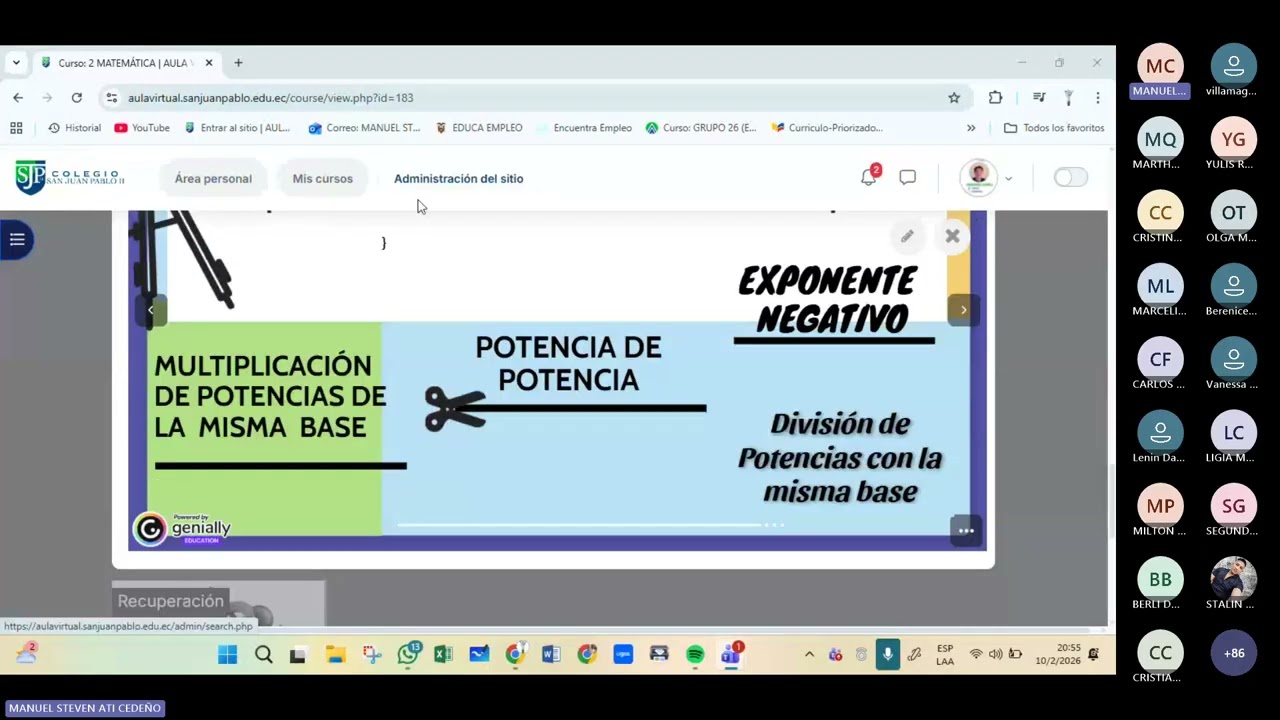Open Word from the taskbar
The height and width of the screenshot is (720, 1280).
(x=551, y=655)
